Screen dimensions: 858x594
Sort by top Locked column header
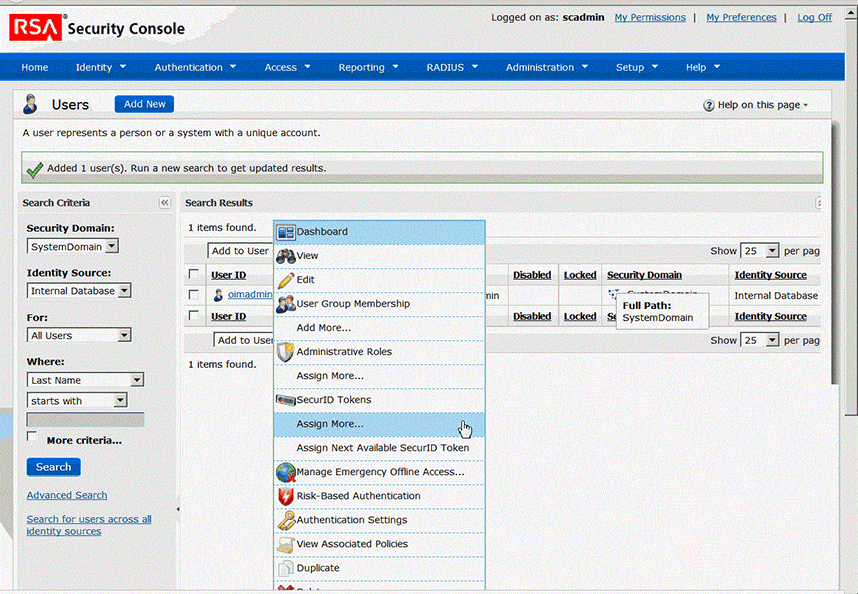pos(580,275)
